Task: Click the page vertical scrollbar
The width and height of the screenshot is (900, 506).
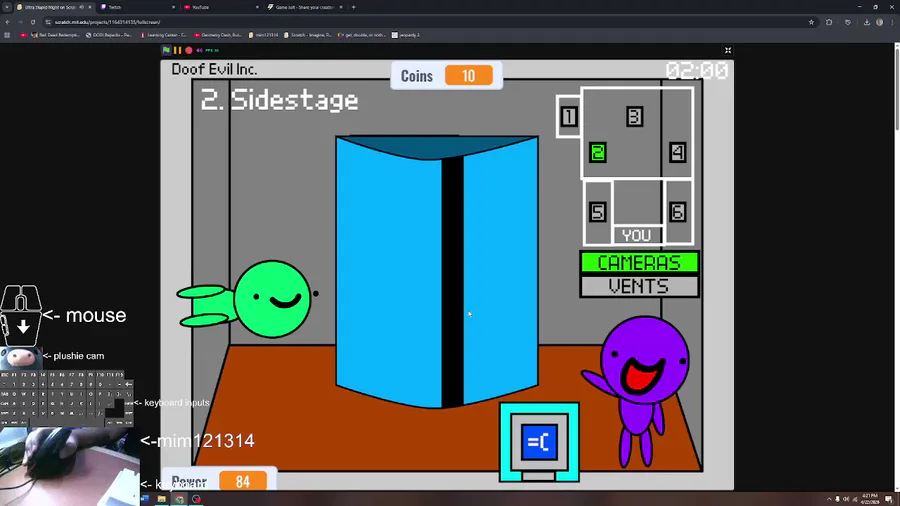Action: click(897, 89)
